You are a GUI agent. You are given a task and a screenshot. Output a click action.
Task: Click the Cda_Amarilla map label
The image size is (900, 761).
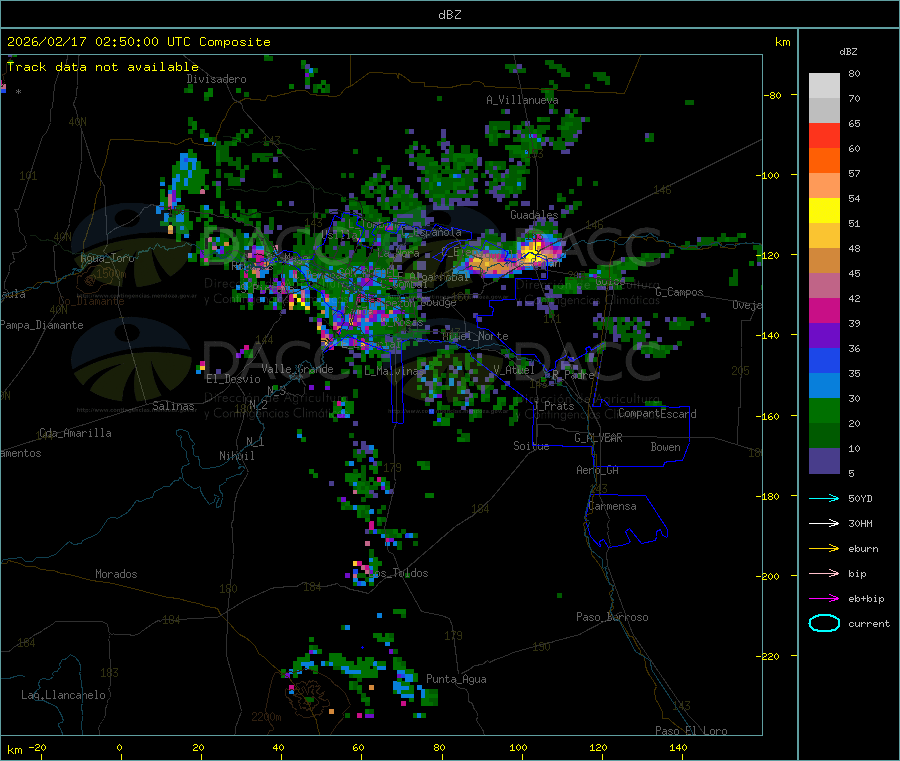(75, 433)
